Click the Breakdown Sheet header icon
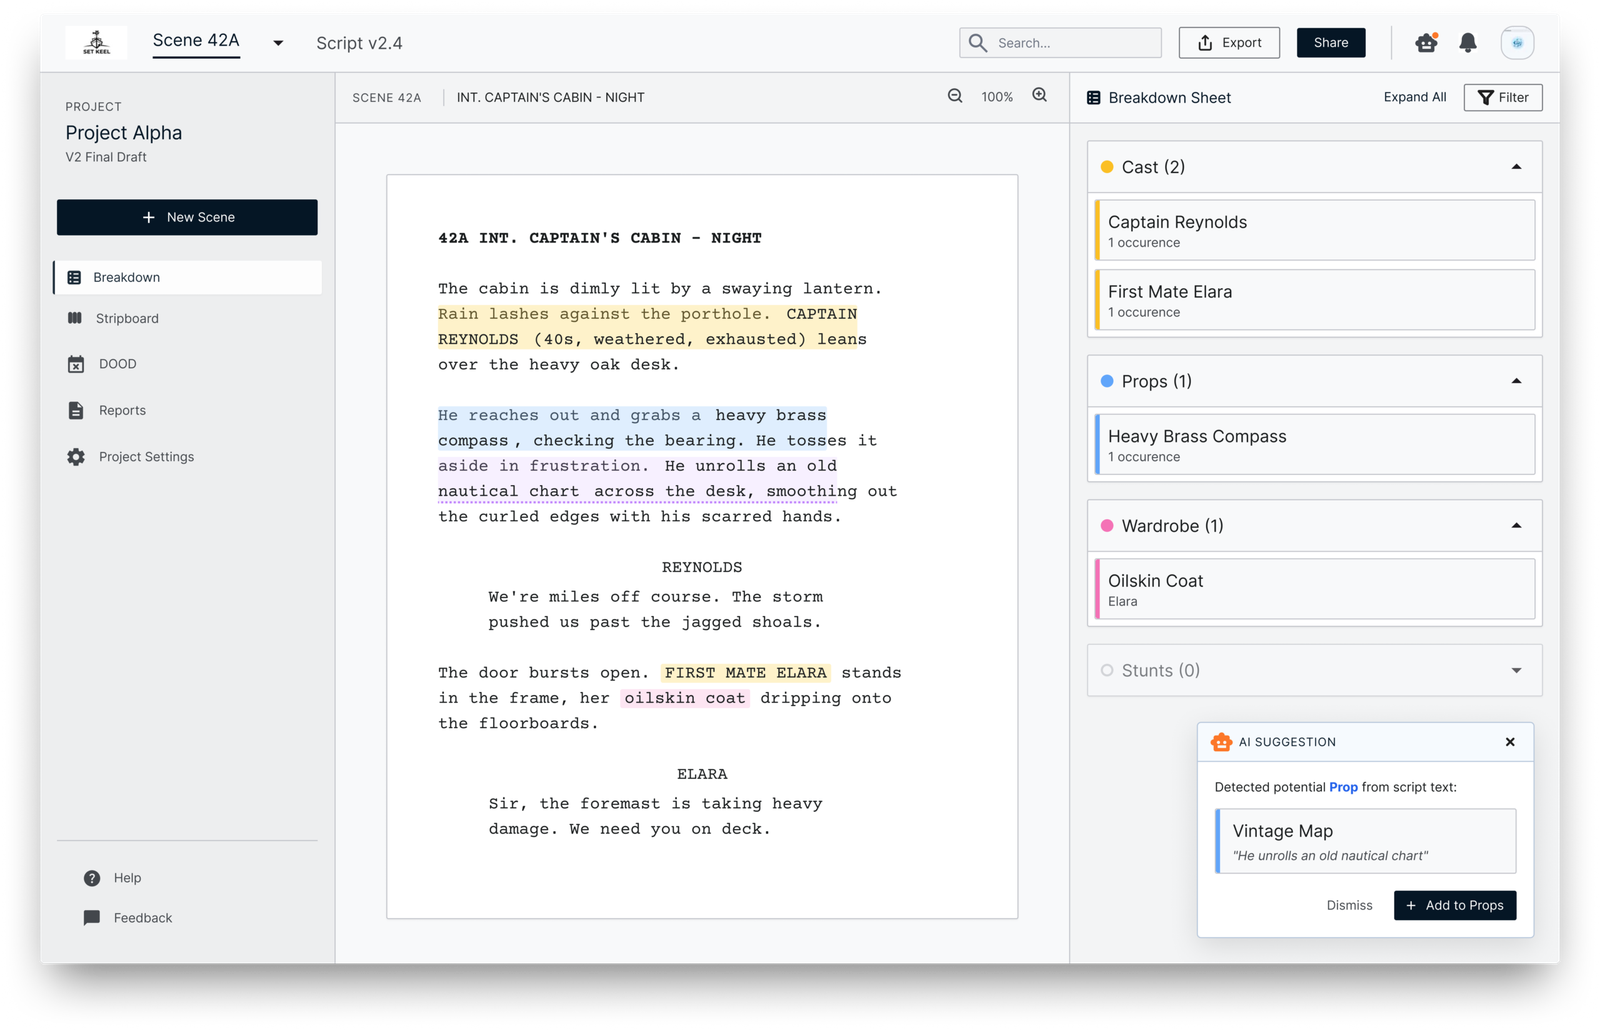This screenshot has width=1600, height=1030. (x=1094, y=97)
